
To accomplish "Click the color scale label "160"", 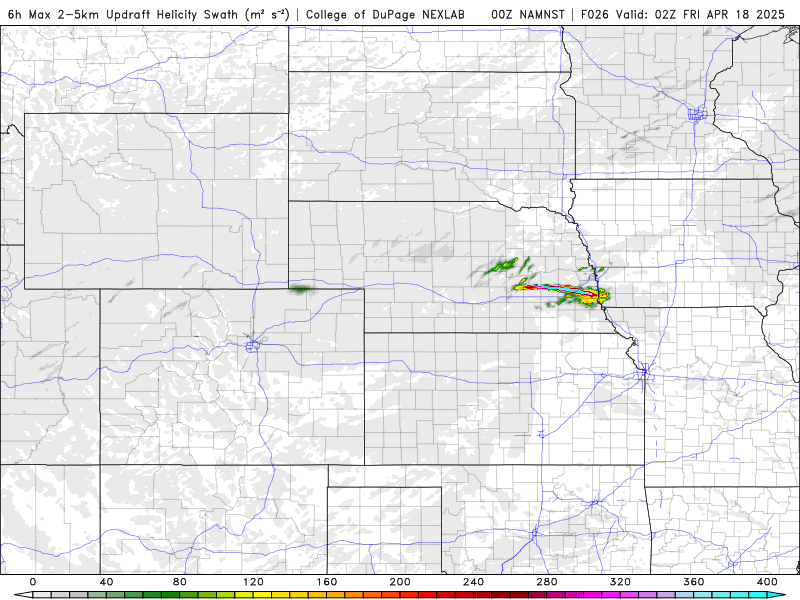I will [x=327, y=582].
